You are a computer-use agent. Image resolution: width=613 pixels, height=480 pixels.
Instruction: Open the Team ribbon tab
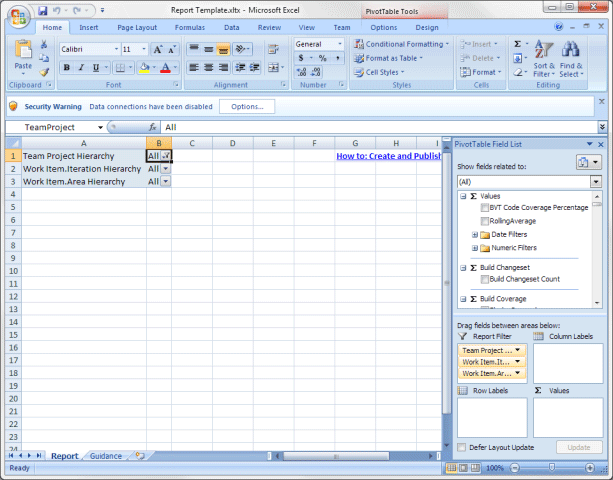click(x=342, y=27)
